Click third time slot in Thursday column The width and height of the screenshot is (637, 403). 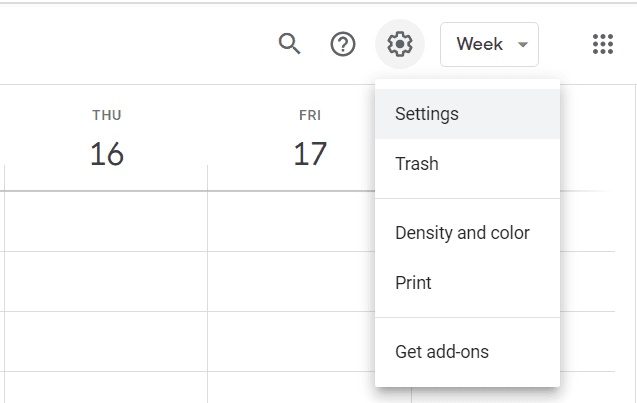click(106, 341)
